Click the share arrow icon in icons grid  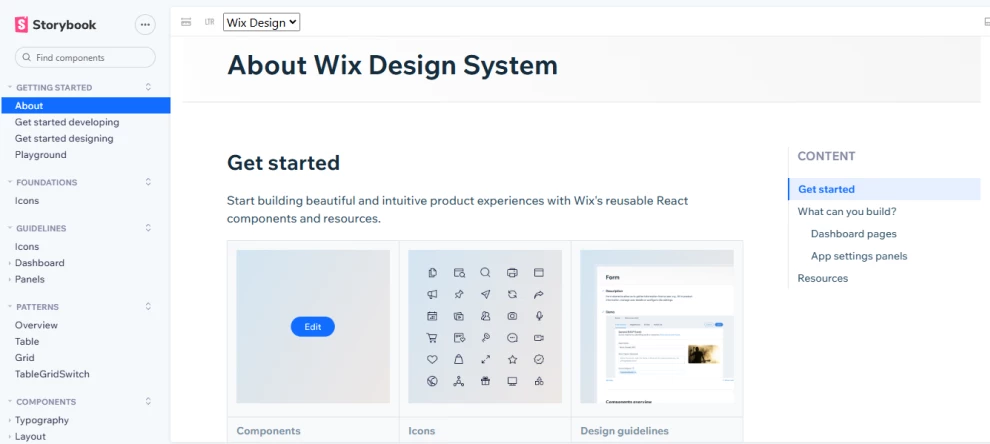pyautogui.click(x=539, y=294)
